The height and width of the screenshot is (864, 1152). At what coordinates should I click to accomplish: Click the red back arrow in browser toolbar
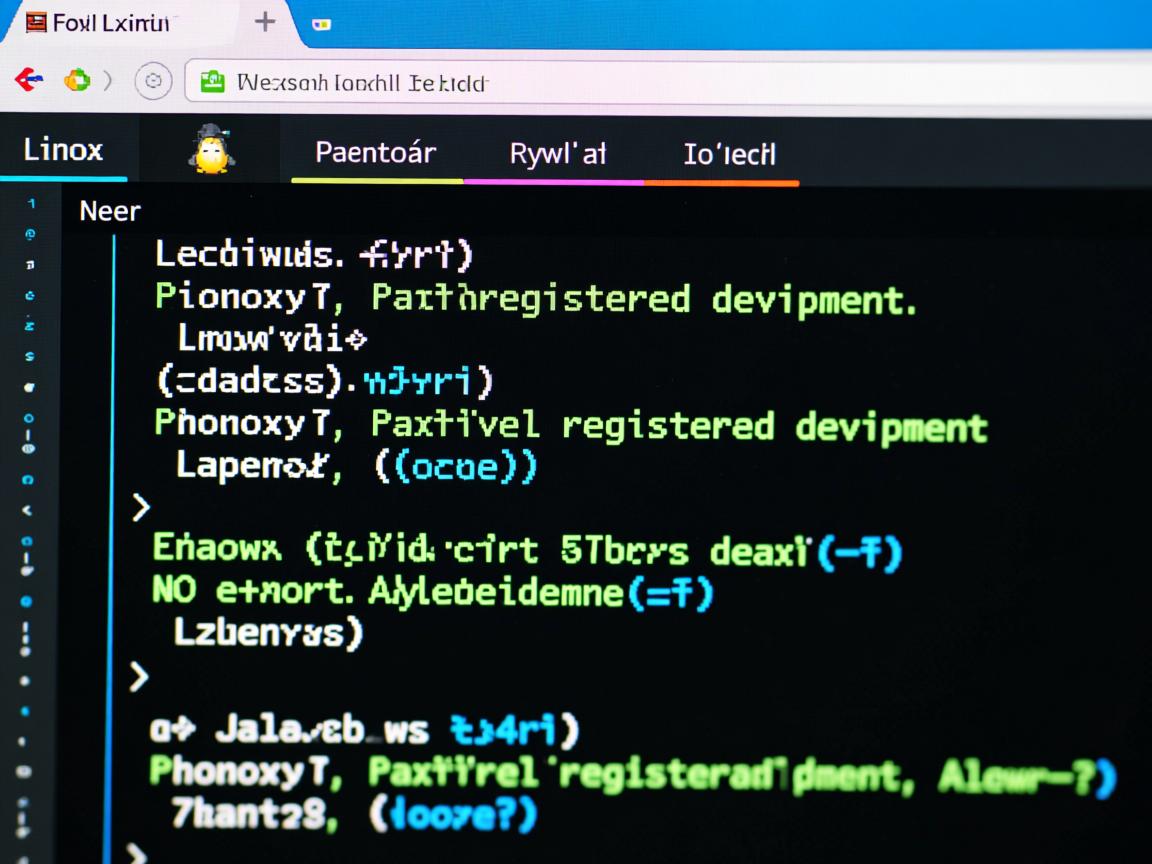click(29, 80)
